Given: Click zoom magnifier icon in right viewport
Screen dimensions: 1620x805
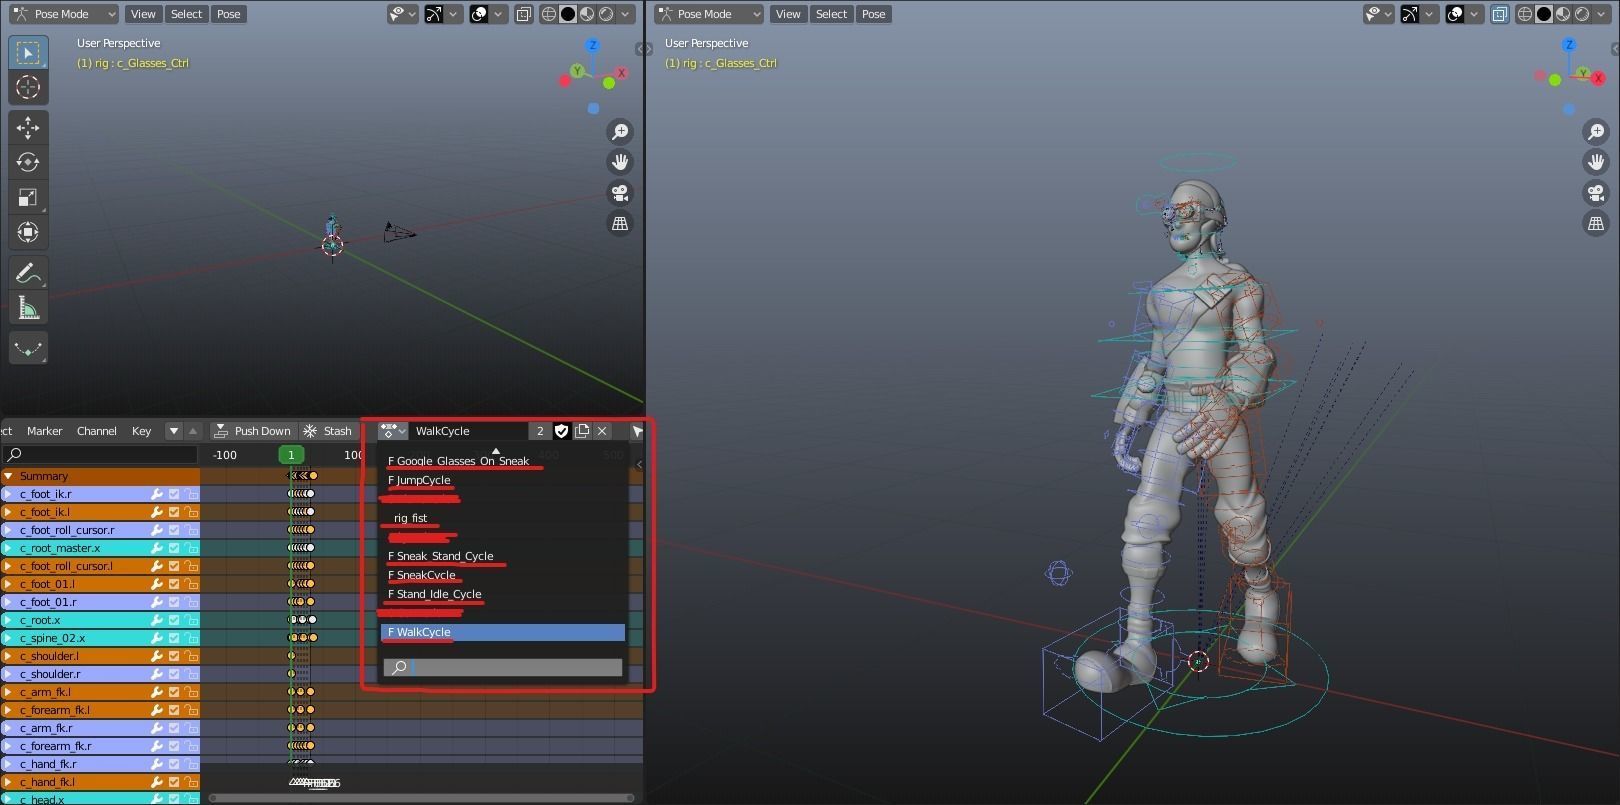Looking at the screenshot, I should click(1596, 132).
